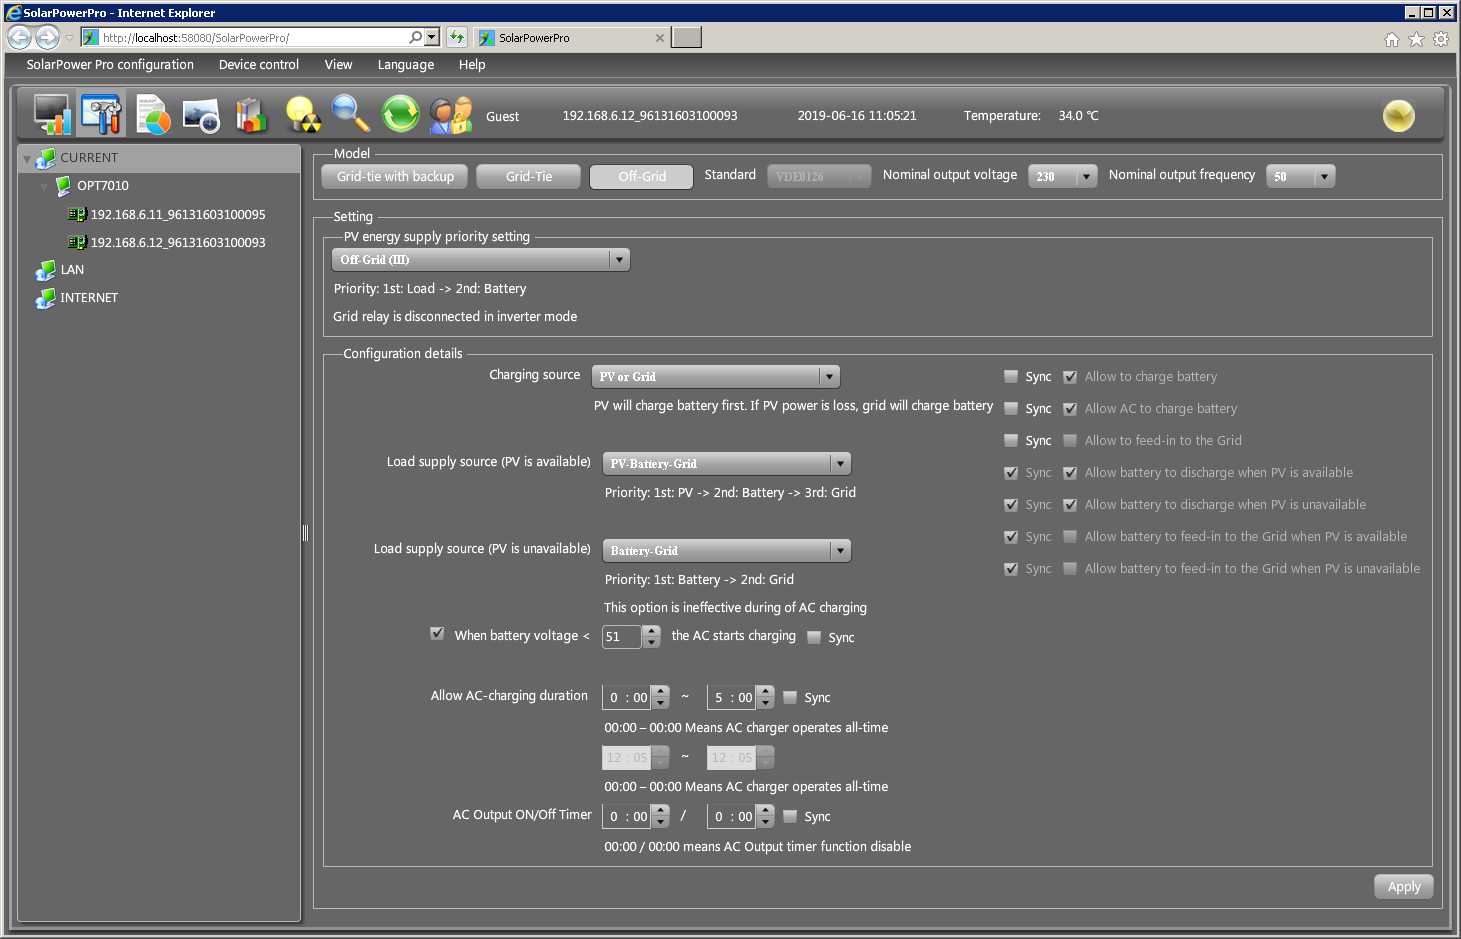Apply the configuration settings
Screen dimensions: 1461x939
coord(1404,887)
